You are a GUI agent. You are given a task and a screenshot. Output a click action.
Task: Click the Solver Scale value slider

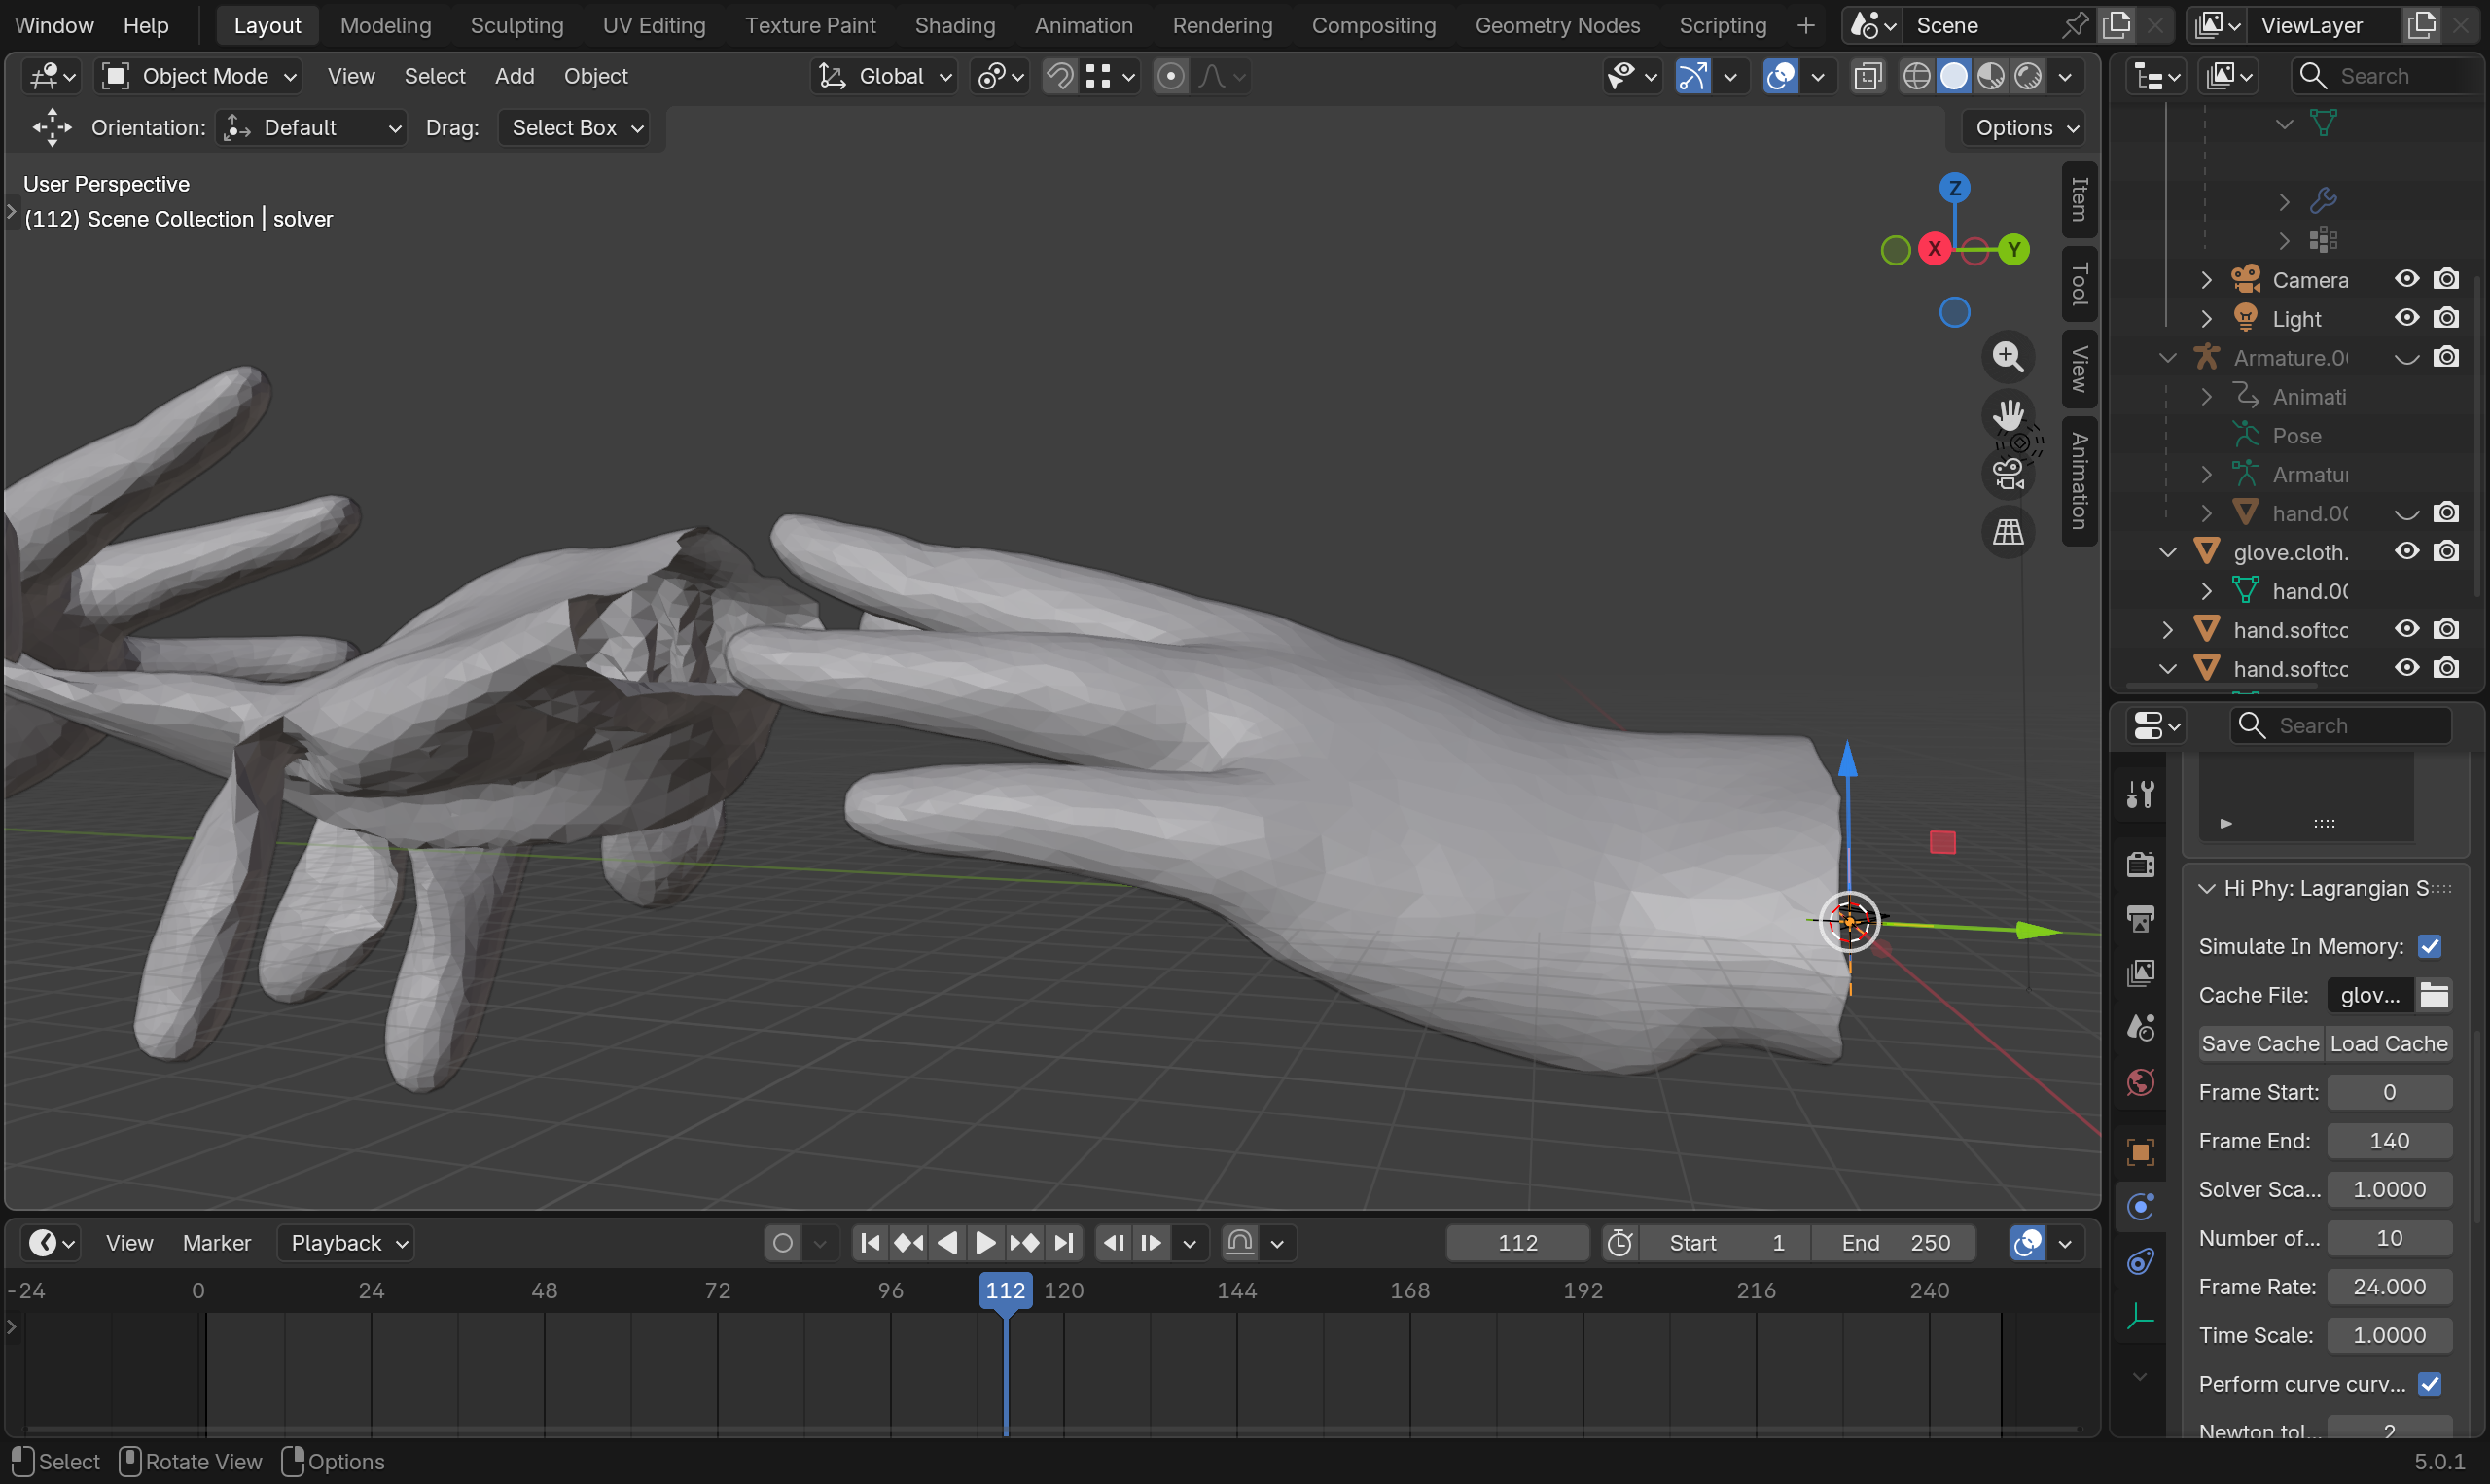pyautogui.click(x=2388, y=1189)
